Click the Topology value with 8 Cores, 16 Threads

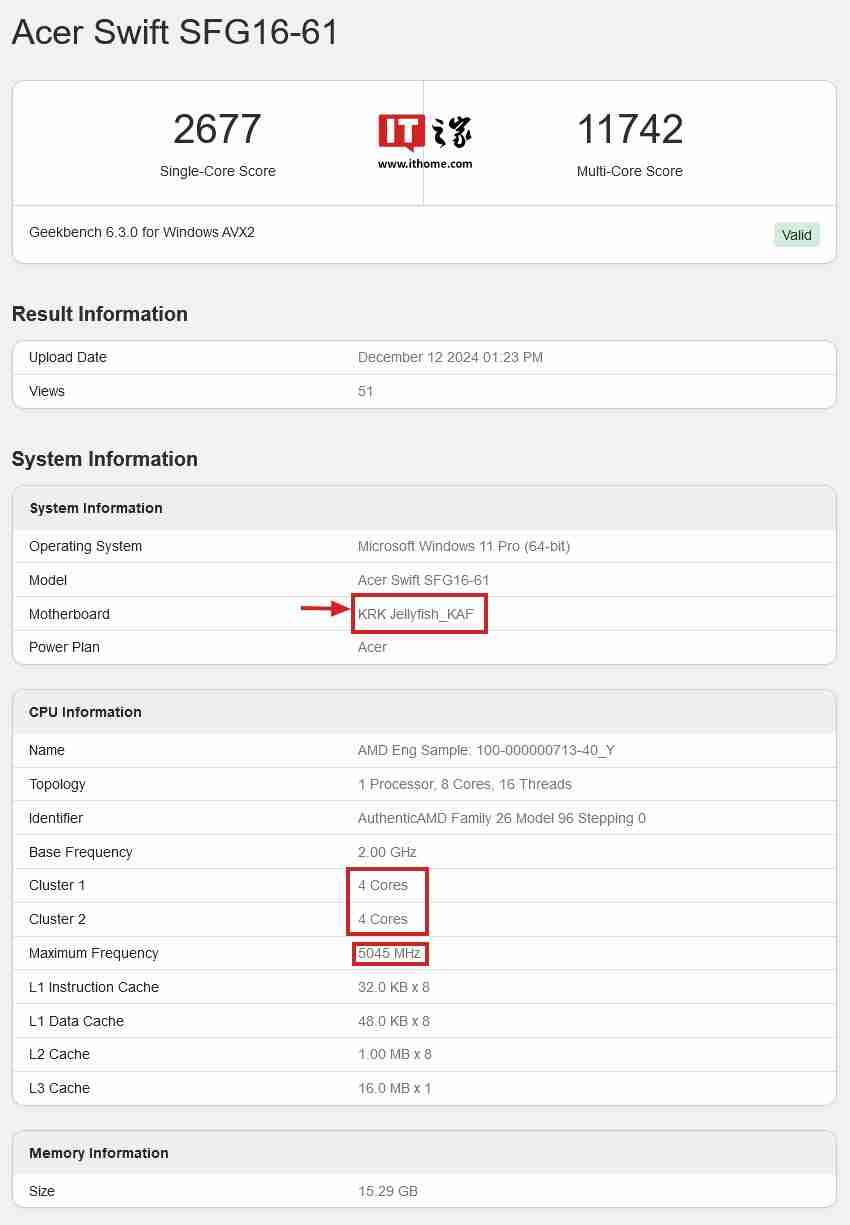point(465,784)
